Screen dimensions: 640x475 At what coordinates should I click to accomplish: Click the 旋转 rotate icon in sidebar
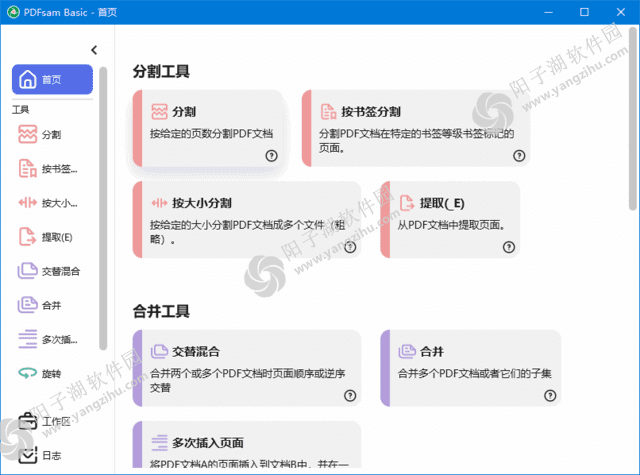click(x=27, y=373)
